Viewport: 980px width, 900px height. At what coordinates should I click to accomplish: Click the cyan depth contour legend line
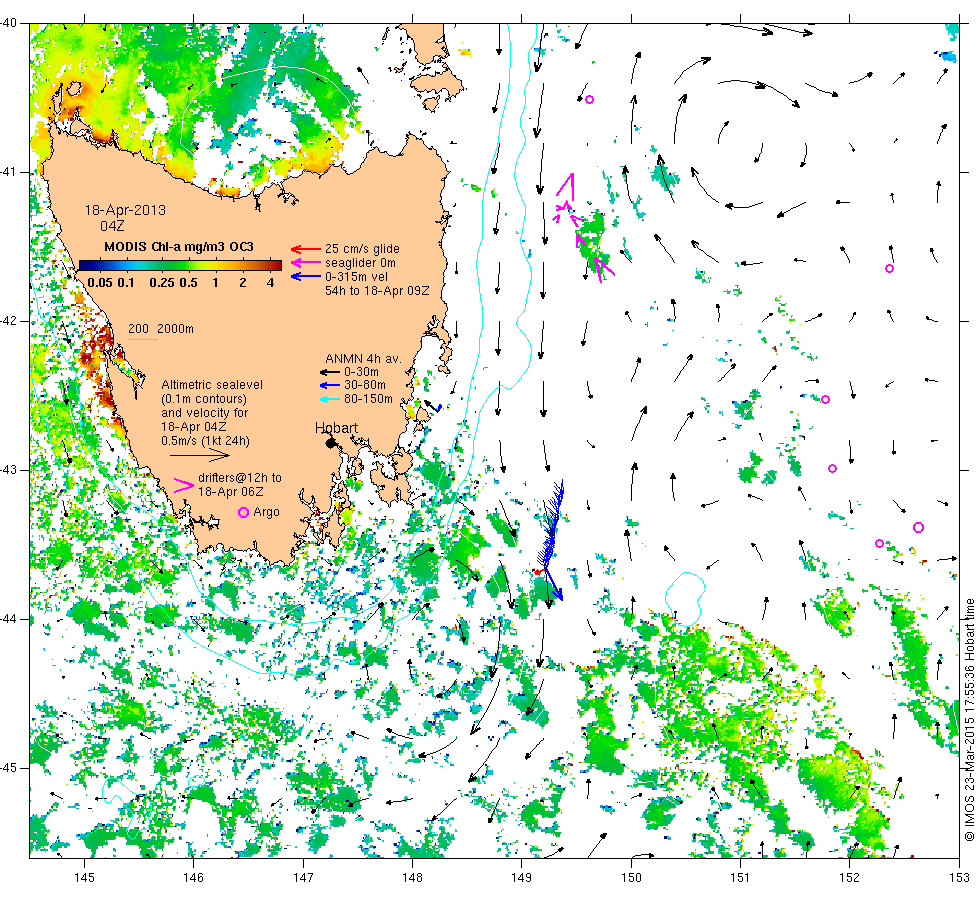(142, 339)
